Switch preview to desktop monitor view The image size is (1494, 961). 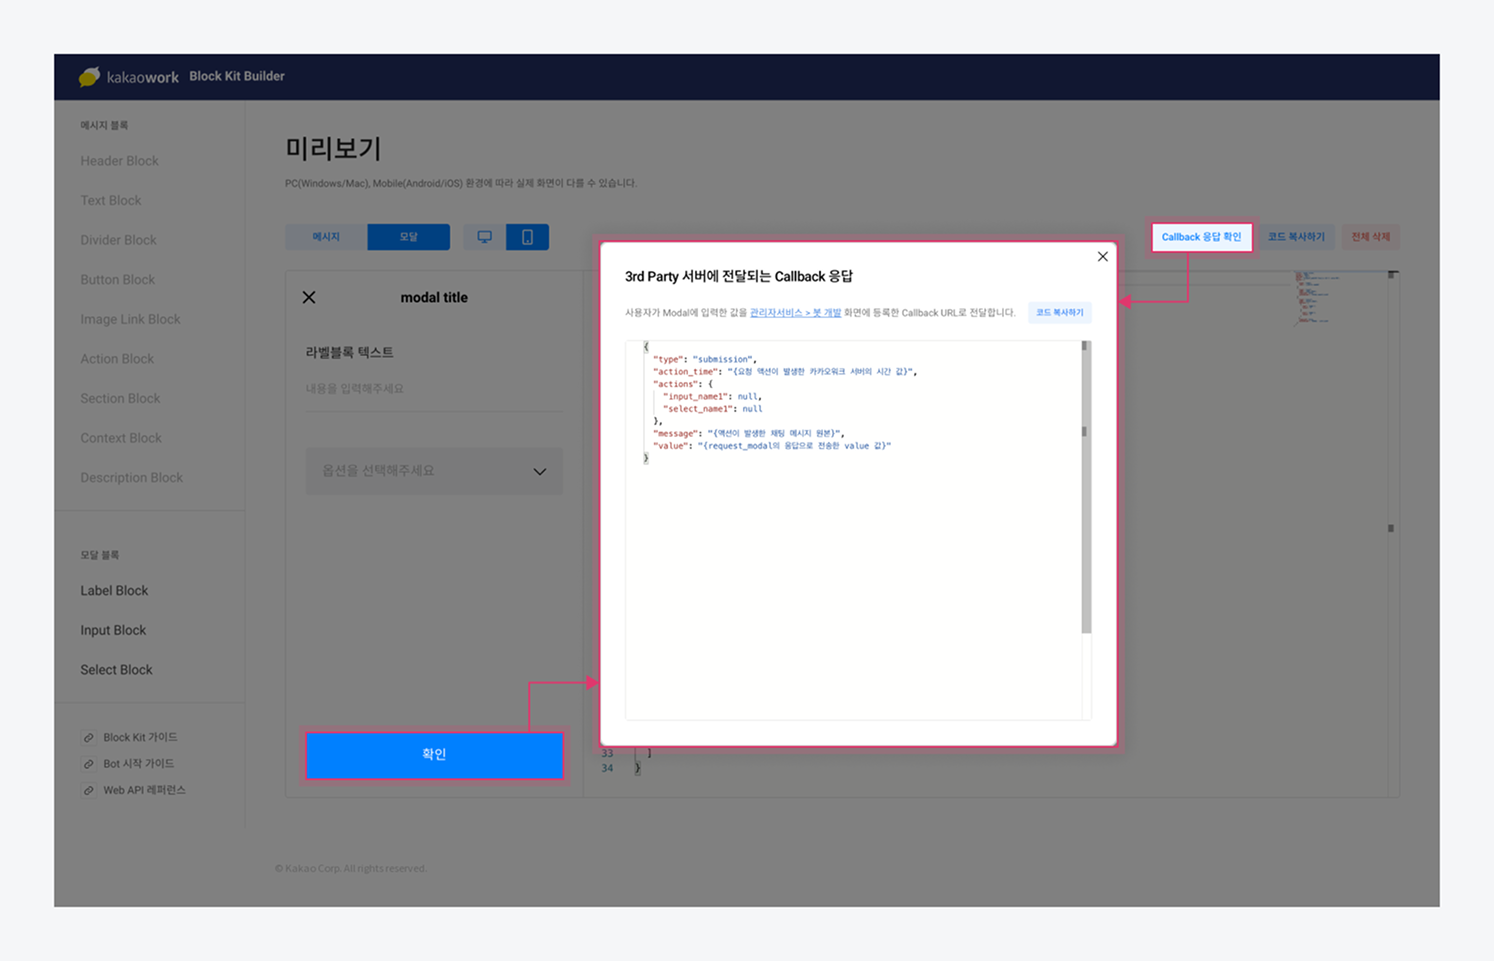pos(484,237)
